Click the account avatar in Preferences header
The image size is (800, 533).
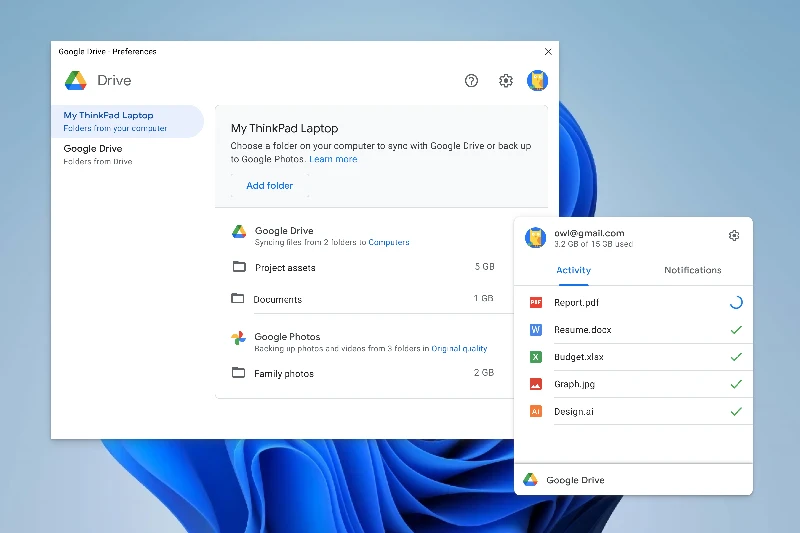[x=538, y=81]
